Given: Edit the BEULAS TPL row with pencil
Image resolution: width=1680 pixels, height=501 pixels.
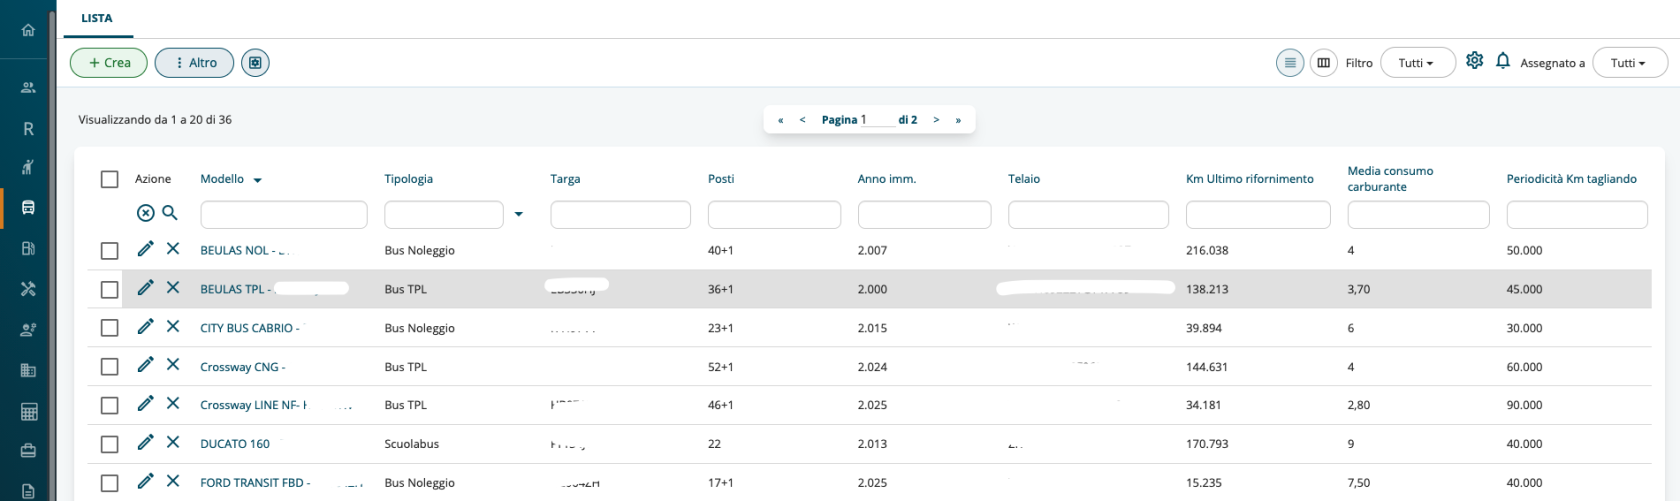Looking at the screenshot, I should (145, 288).
